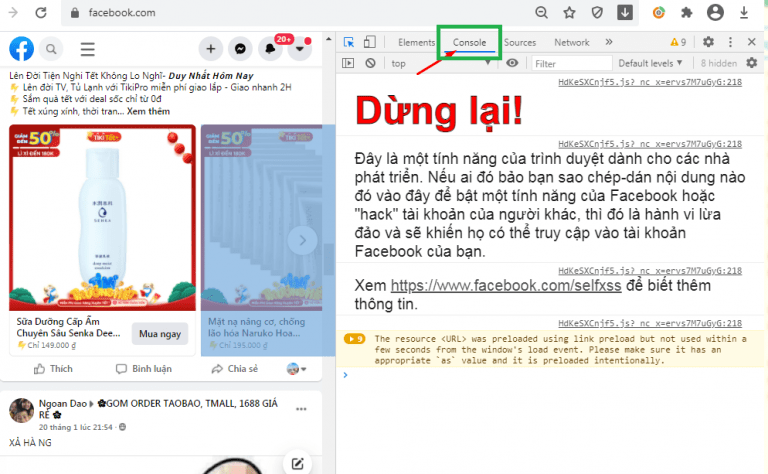Screen dimensions: 768x474
Task: Open Ngoan Dao's profile picture
Action: tap(22, 410)
